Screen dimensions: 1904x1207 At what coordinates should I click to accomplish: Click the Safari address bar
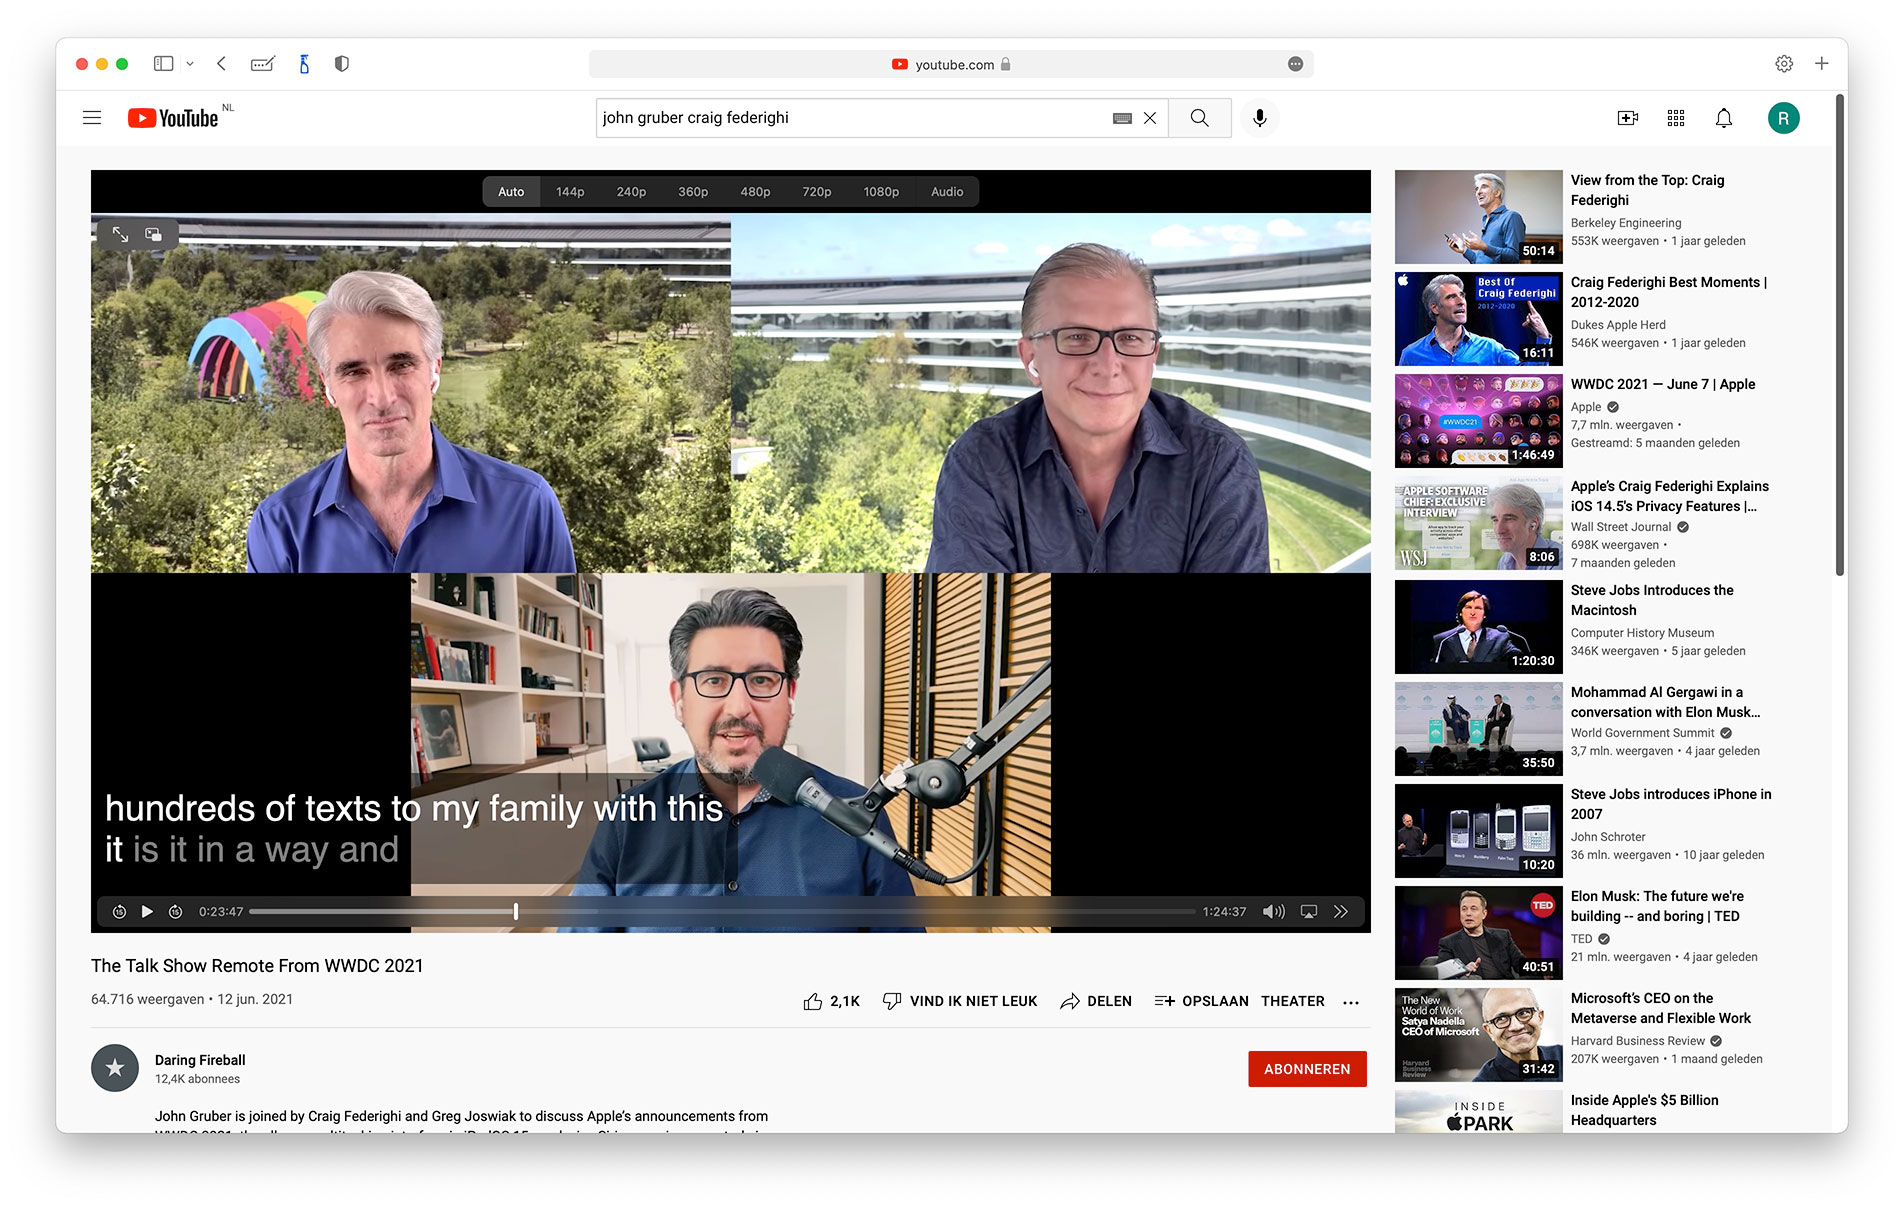(951, 64)
